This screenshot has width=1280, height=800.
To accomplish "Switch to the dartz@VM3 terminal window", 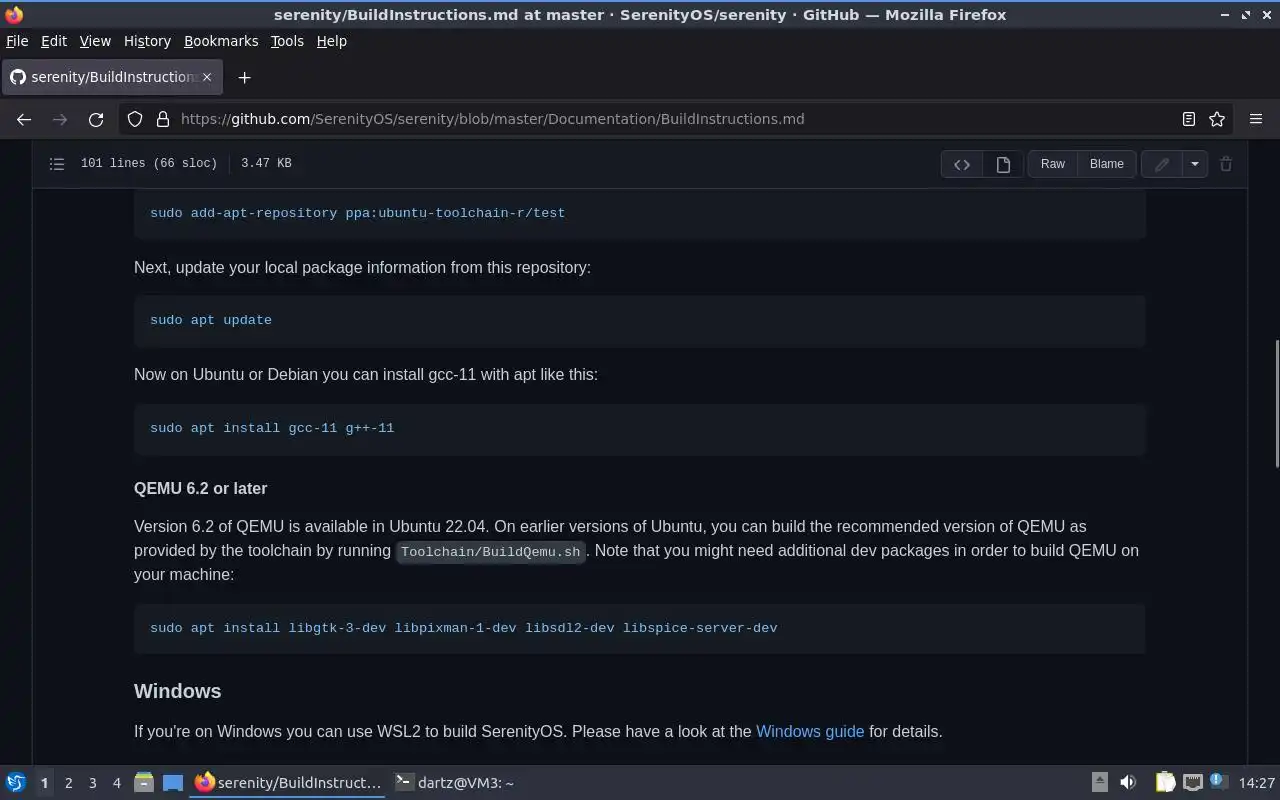I will click(454, 782).
